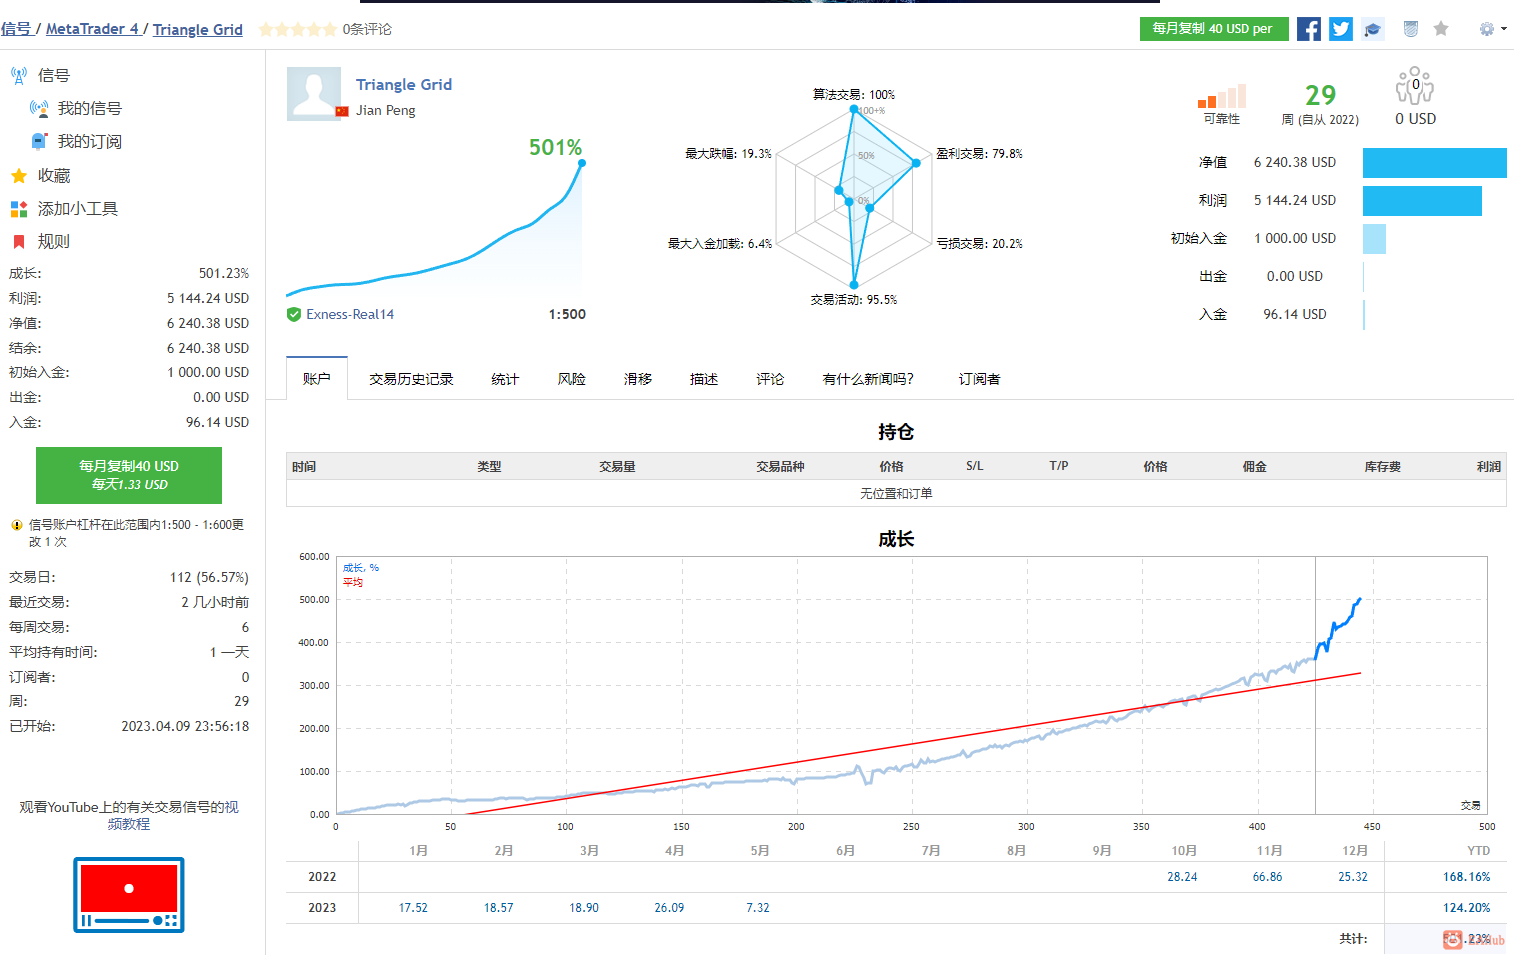The width and height of the screenshot is (1514, 955).
Task: Open the Triangle Grid breadcrumb link
Action: (198, 29)
